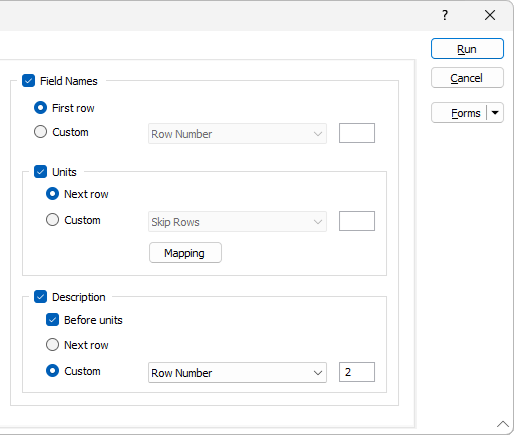
Task: Uncheck the Field Names checkbox
Action: [28, 81]
